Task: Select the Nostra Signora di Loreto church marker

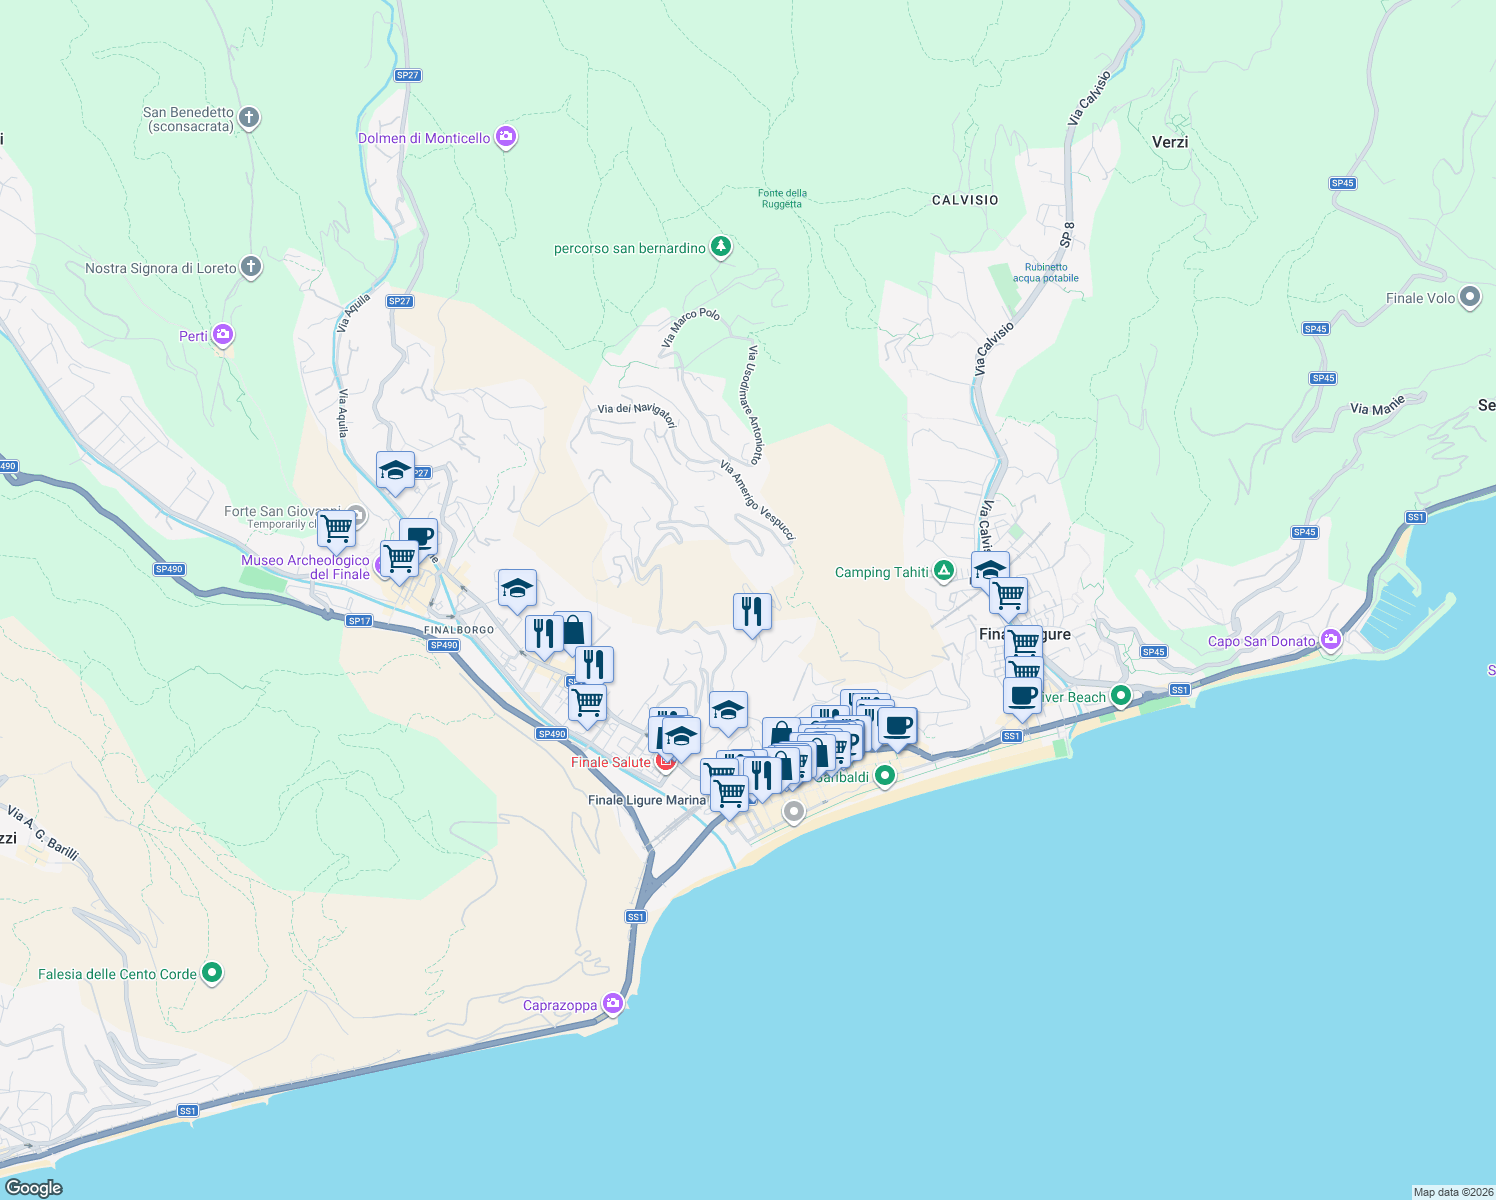Action: click(251, 267)
